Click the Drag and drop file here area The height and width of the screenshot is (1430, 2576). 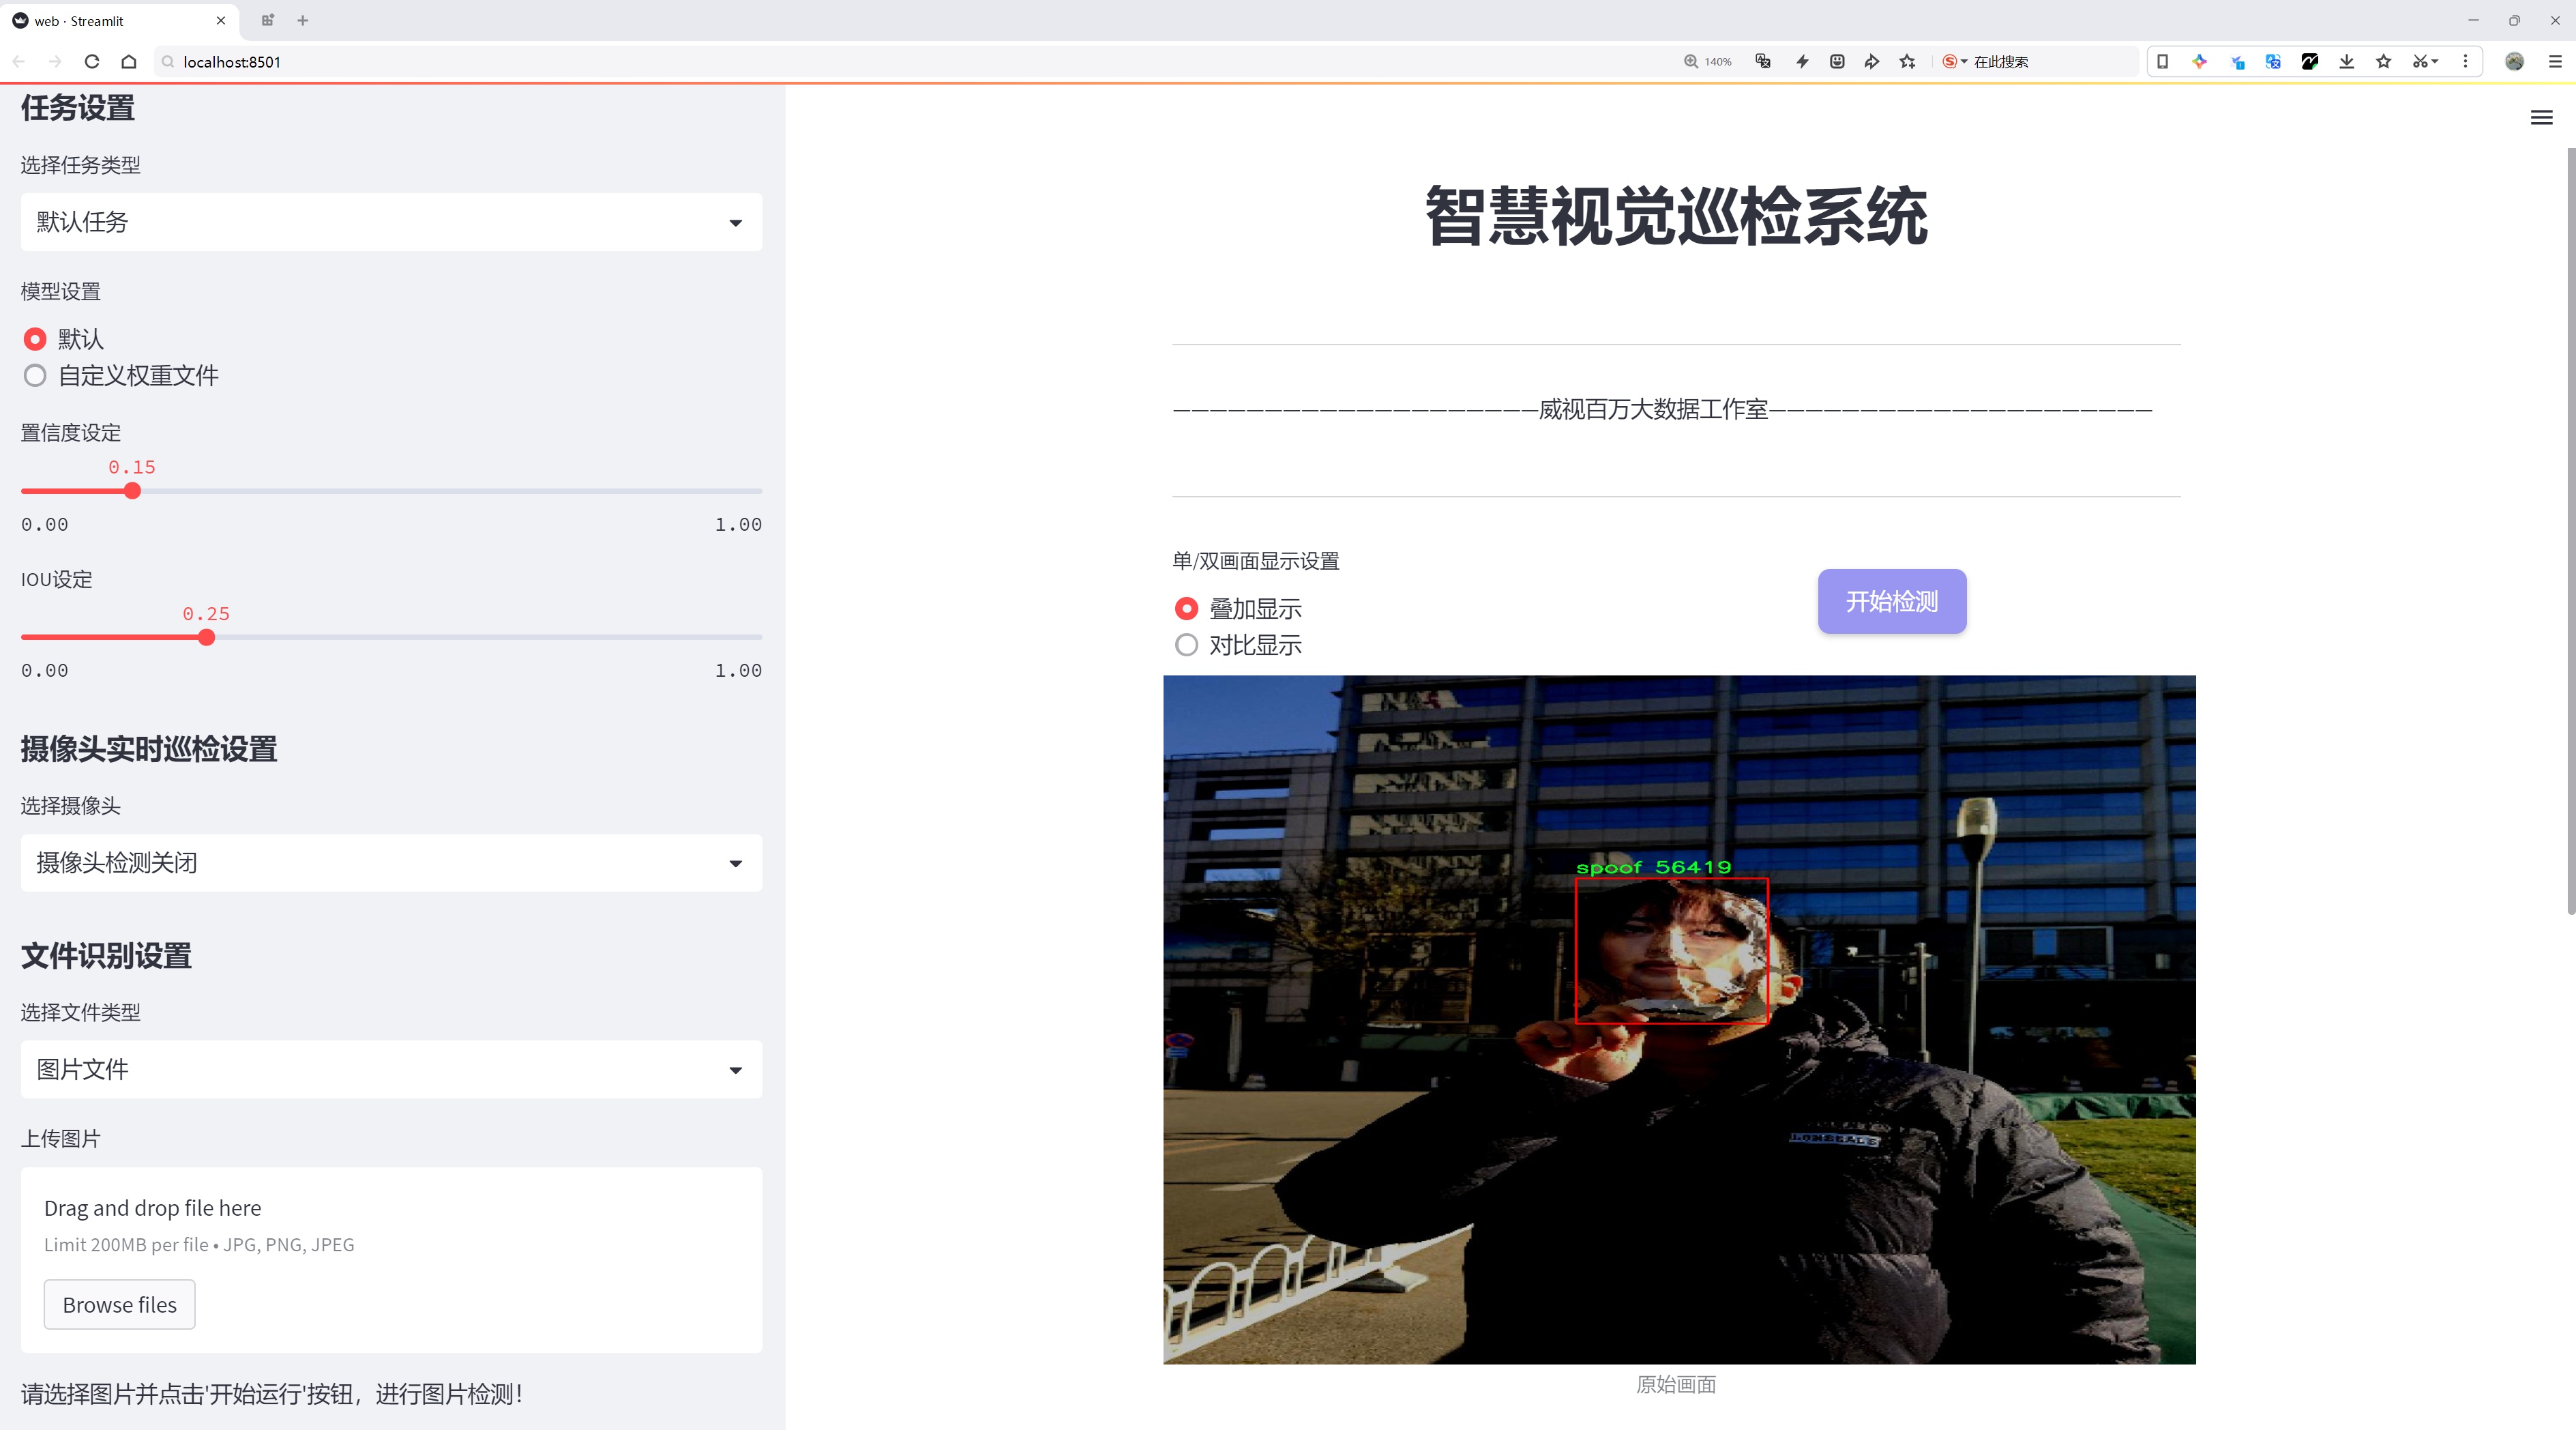click(x=391, y=1260)
